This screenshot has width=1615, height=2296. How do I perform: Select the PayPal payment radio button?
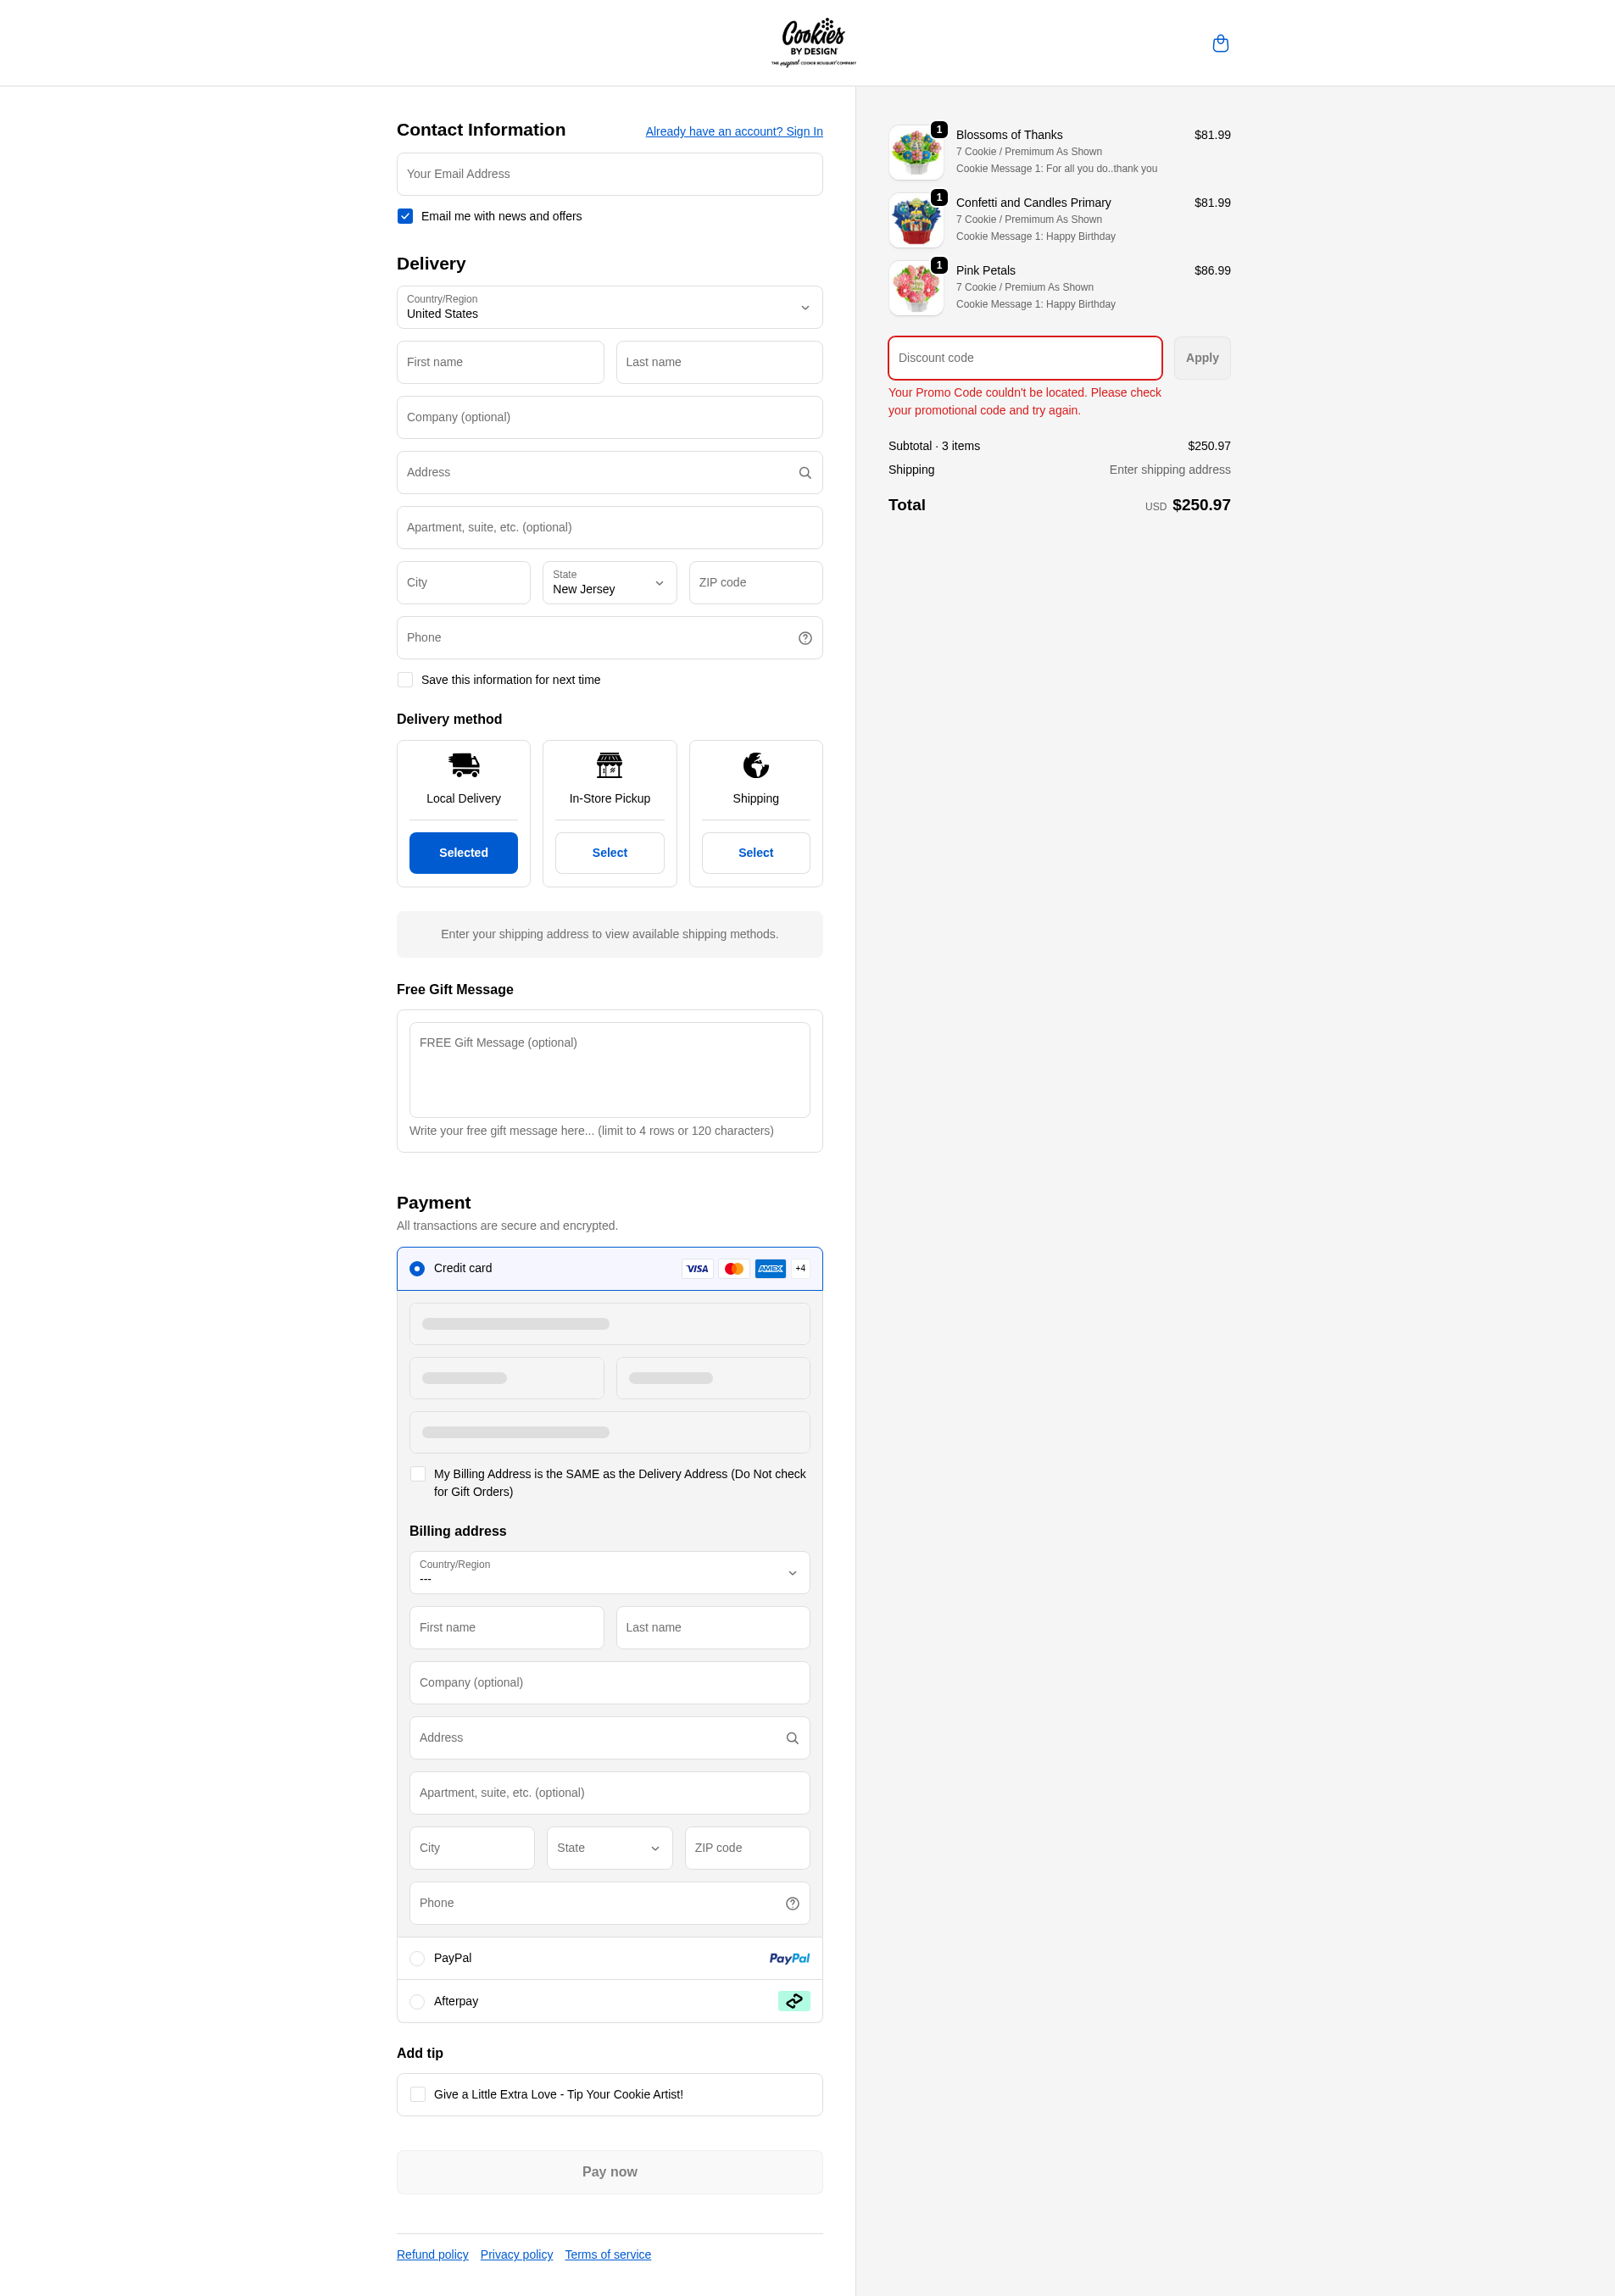tap(417, 1958)
